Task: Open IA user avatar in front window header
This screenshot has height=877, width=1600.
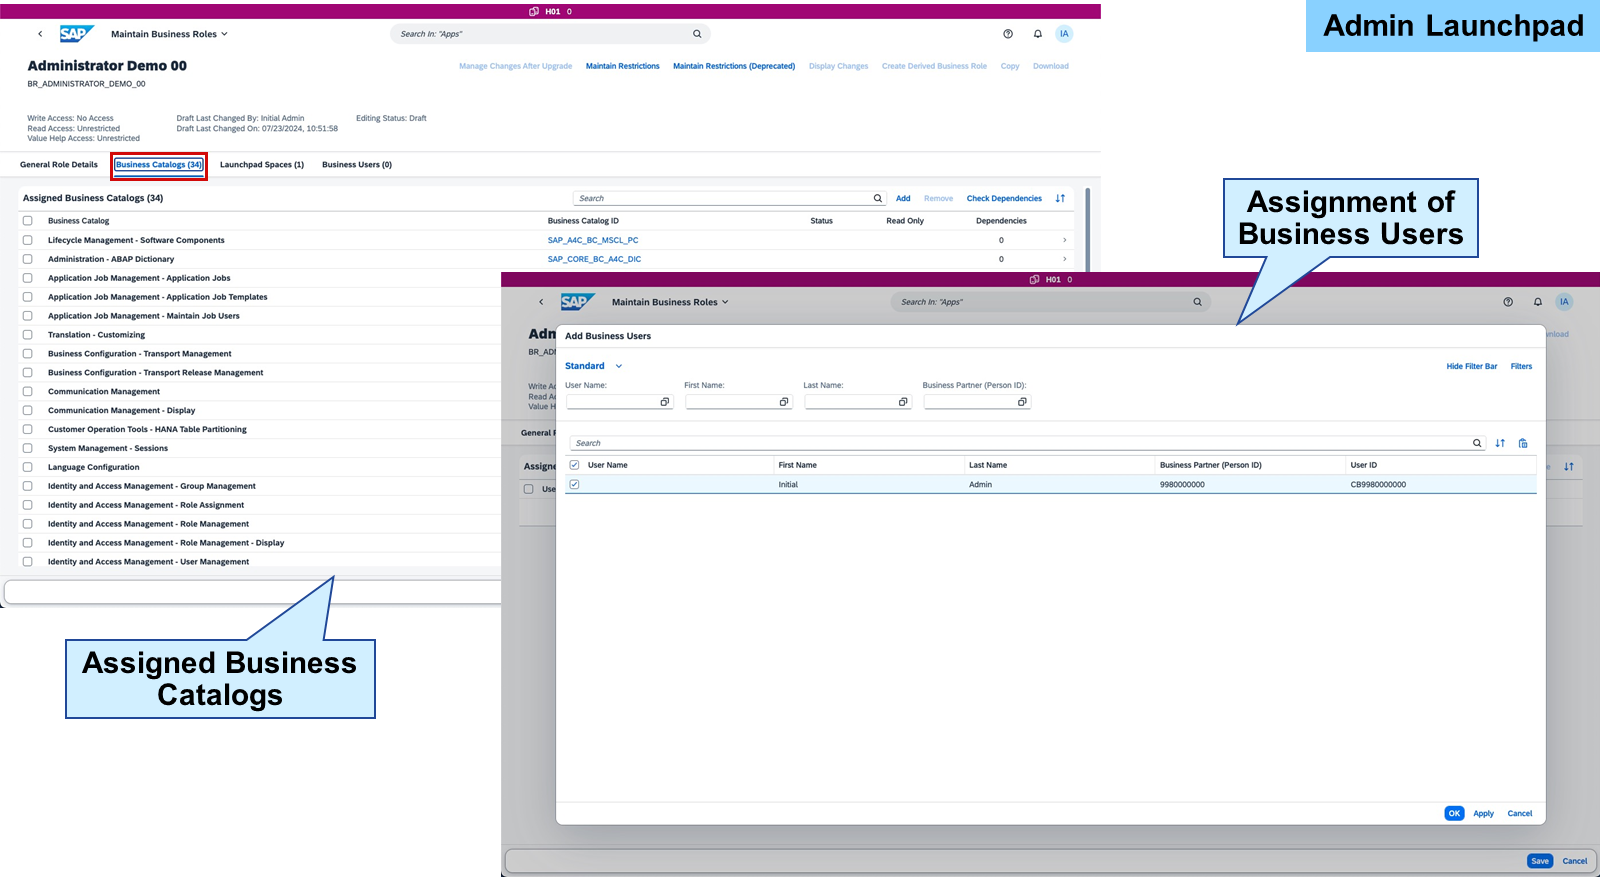Action: 1564,302
